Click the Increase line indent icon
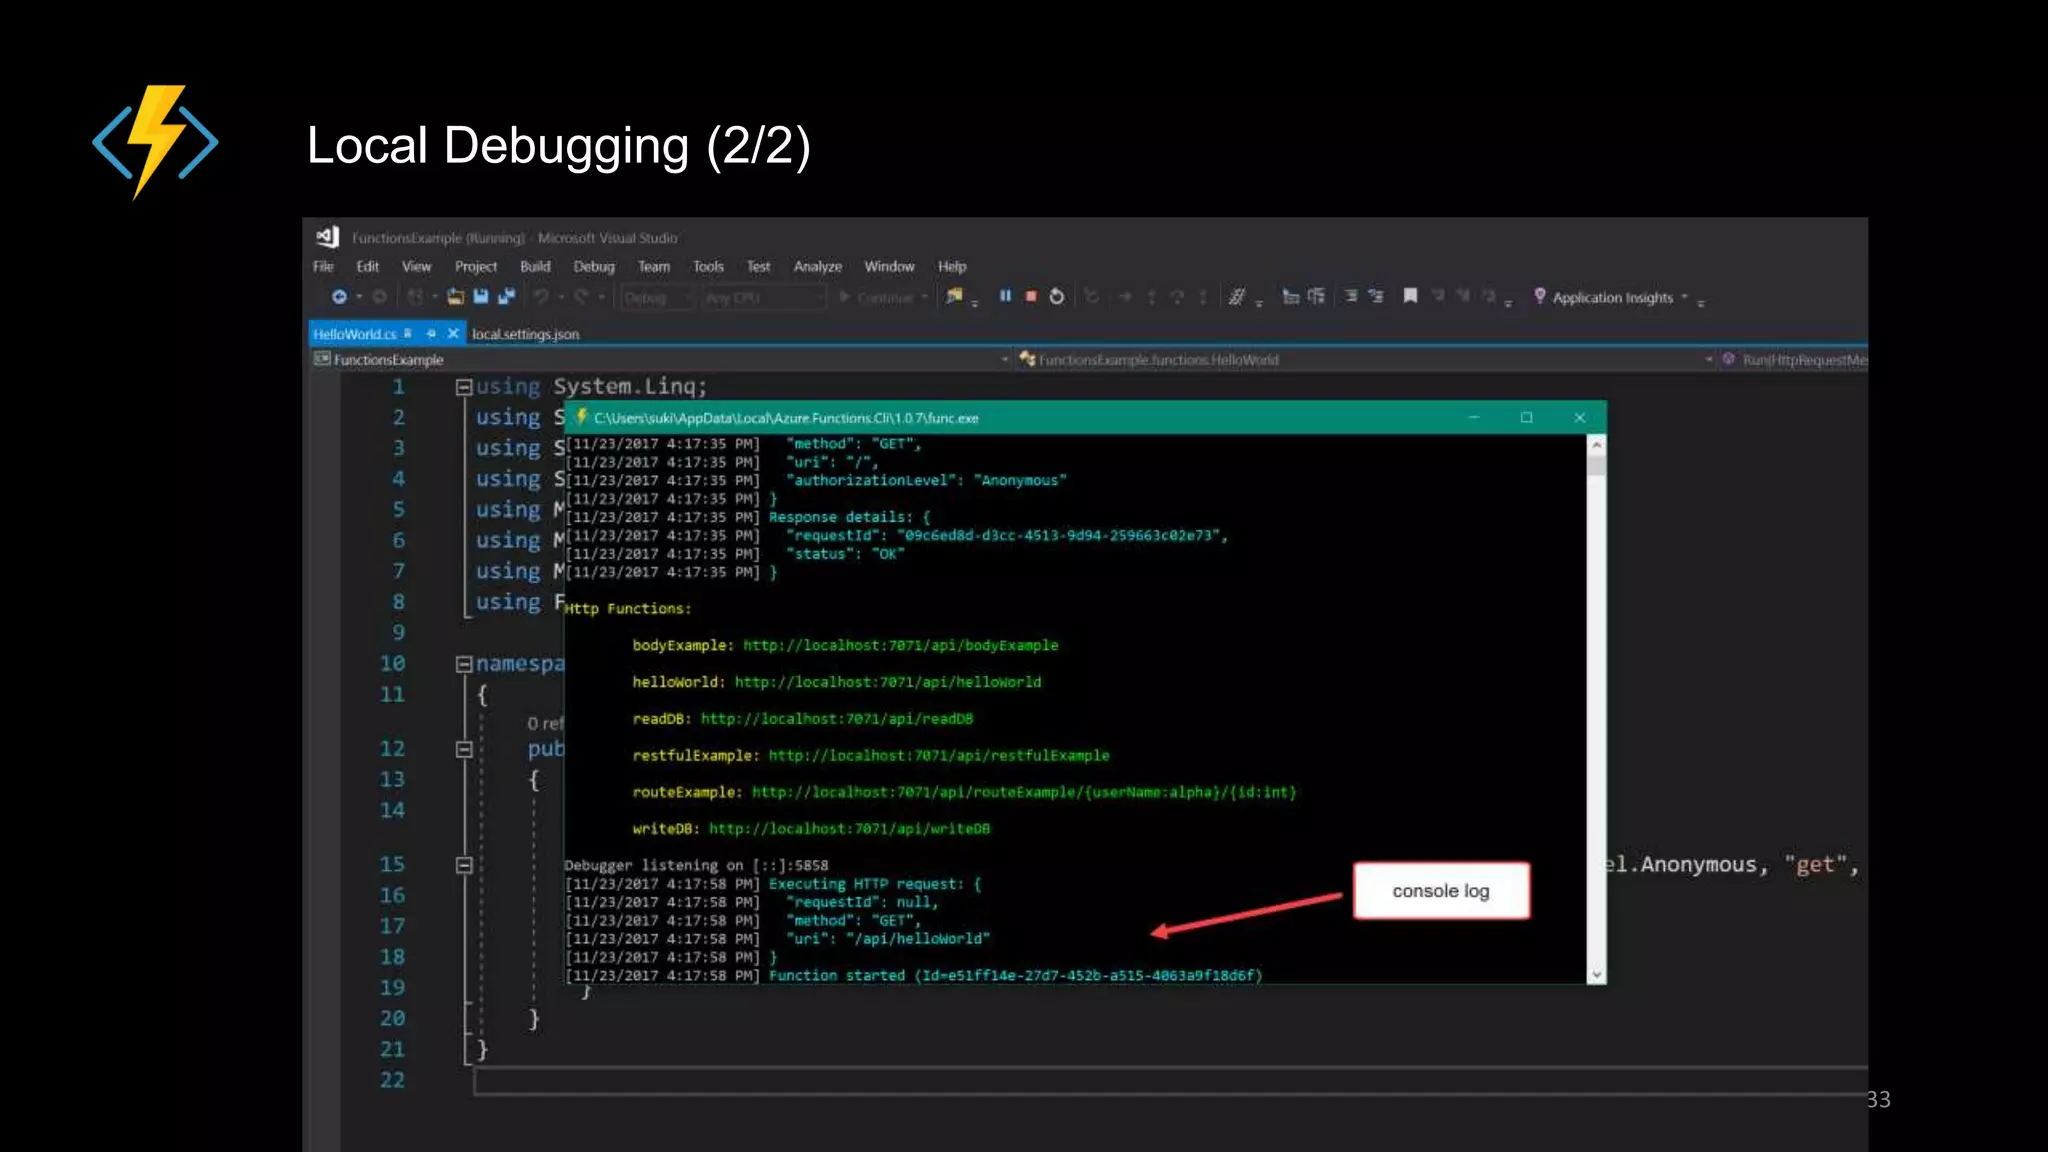 [1376, 297]
